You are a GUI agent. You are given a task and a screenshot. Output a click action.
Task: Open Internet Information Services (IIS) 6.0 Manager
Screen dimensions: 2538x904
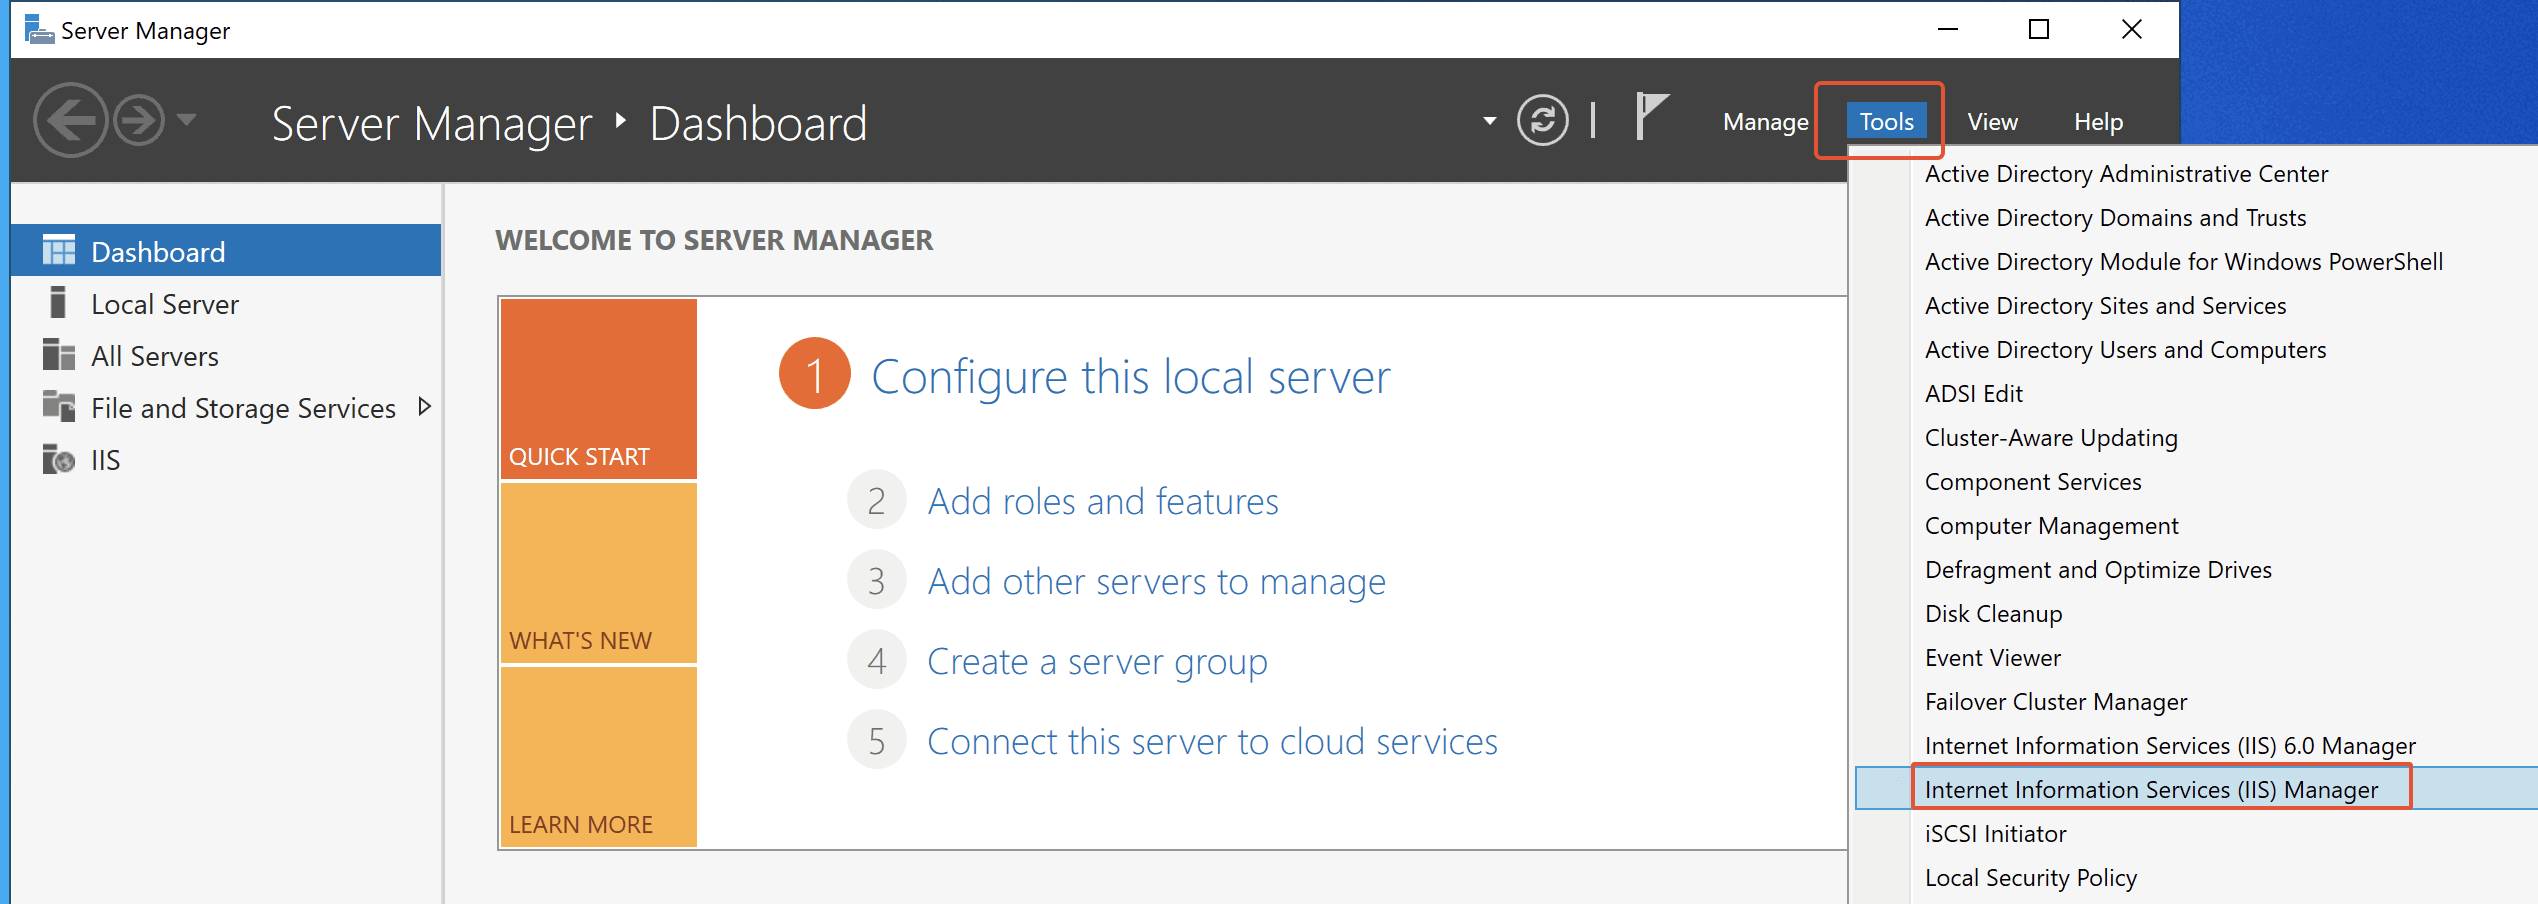2170,746
